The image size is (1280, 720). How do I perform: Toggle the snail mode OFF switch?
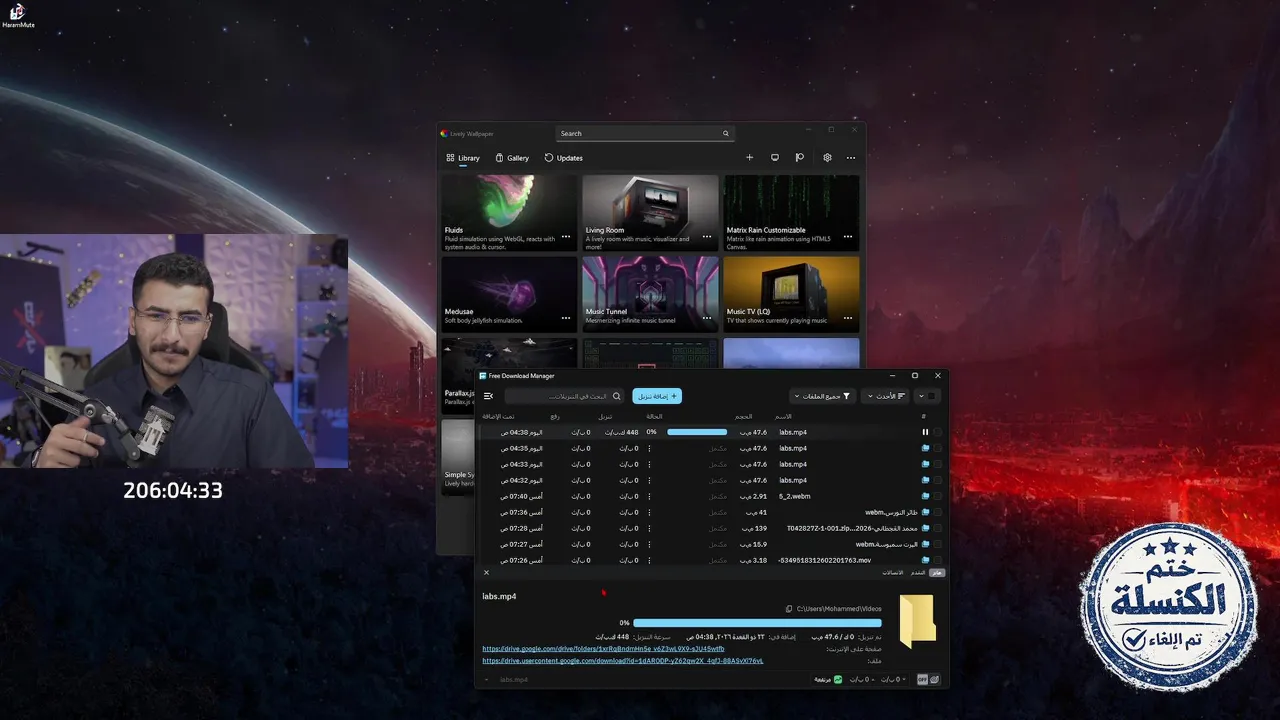pos(929,679)
